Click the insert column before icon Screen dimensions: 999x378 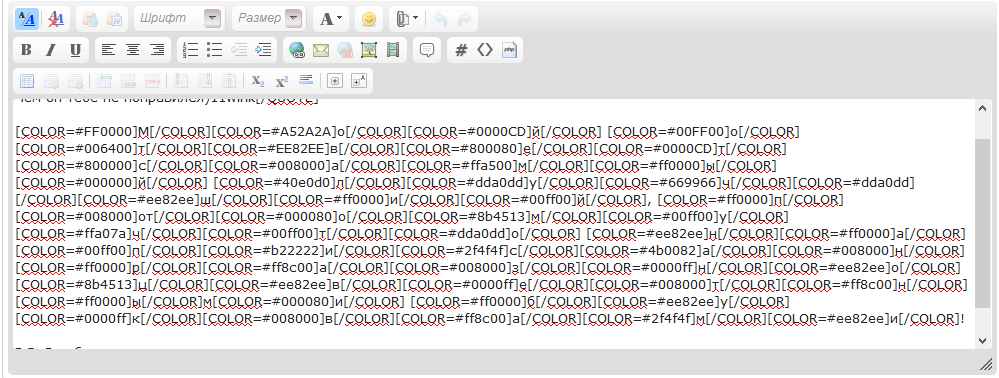click(181, 81)
